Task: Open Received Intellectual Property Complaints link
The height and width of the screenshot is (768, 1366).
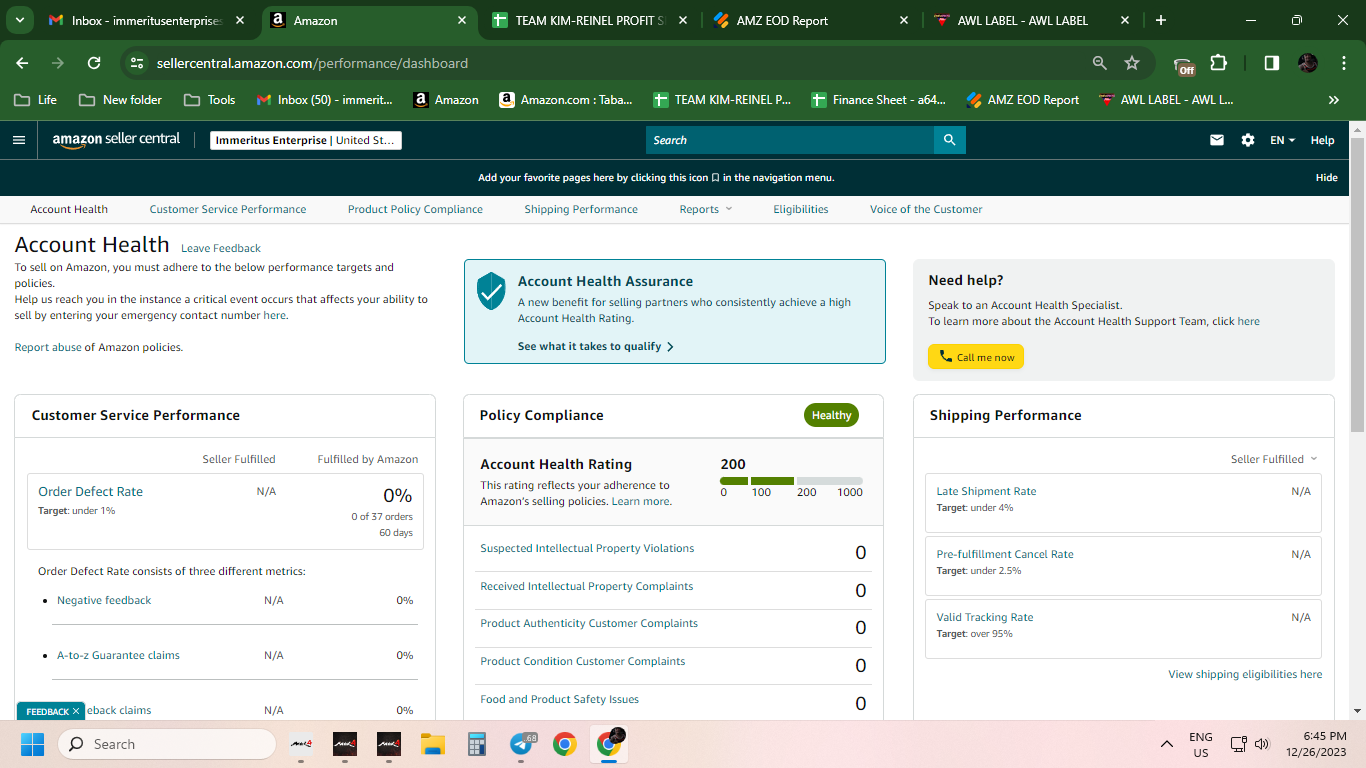Action: click(x=586, y=586)
